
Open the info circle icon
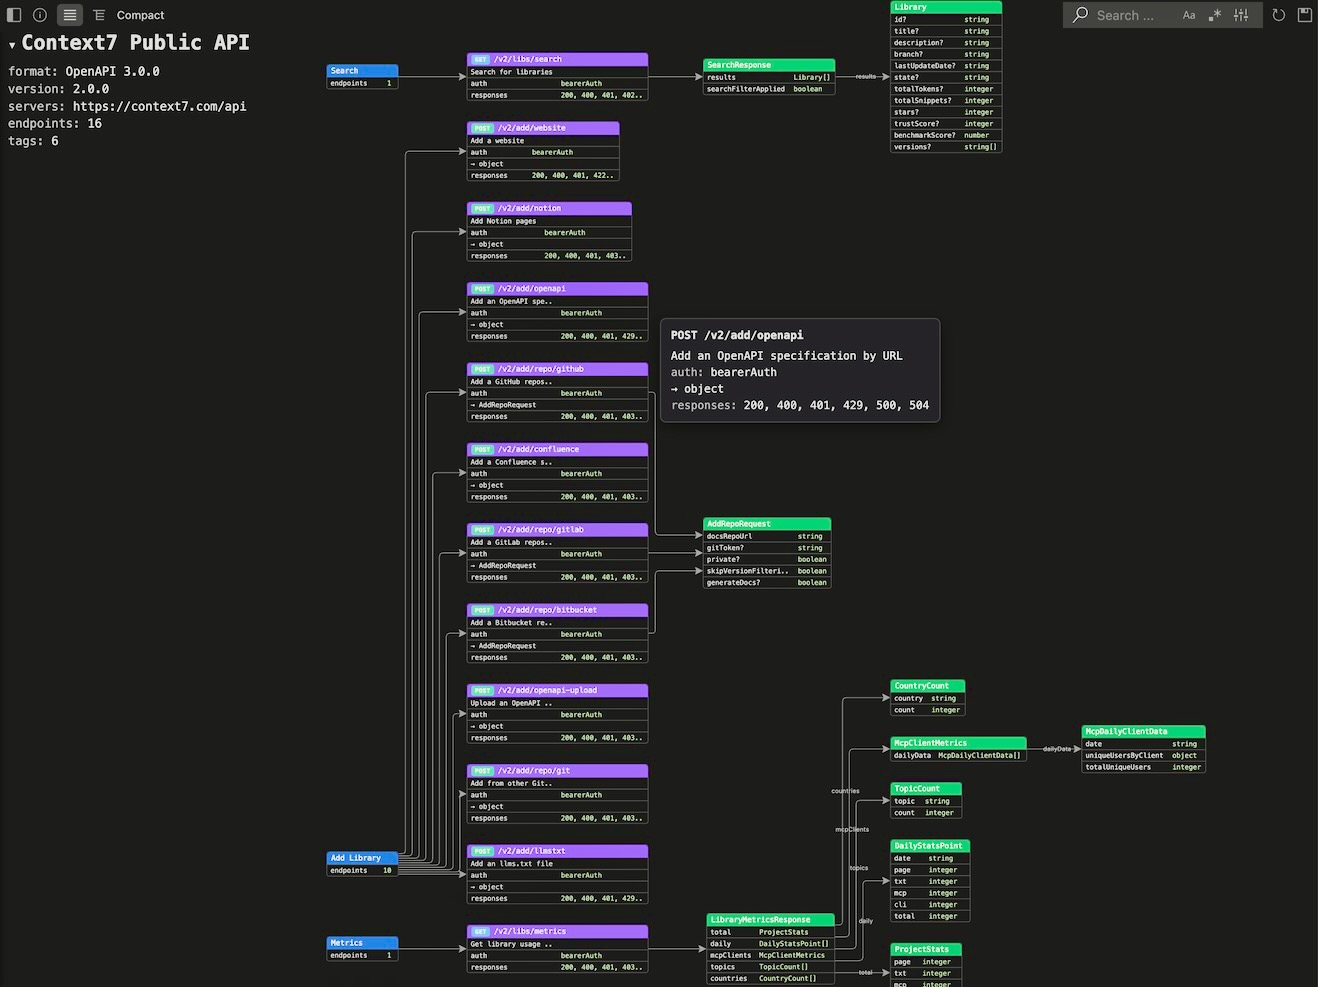(x=40, y=15)
